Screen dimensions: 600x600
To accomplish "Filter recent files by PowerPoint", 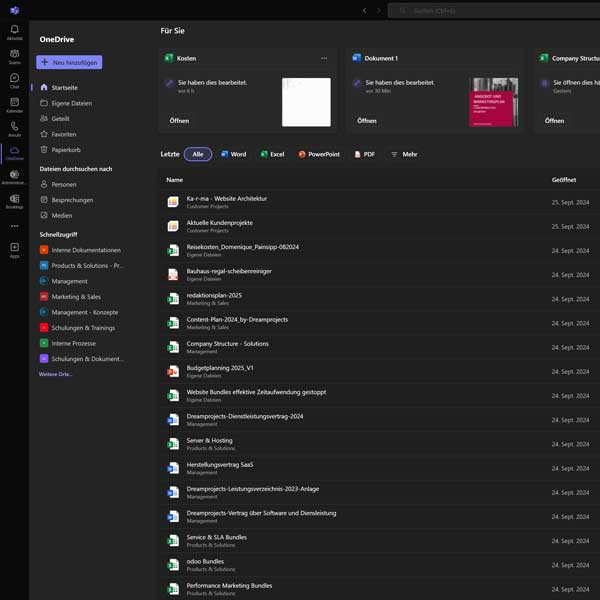I will click(319, 154).
